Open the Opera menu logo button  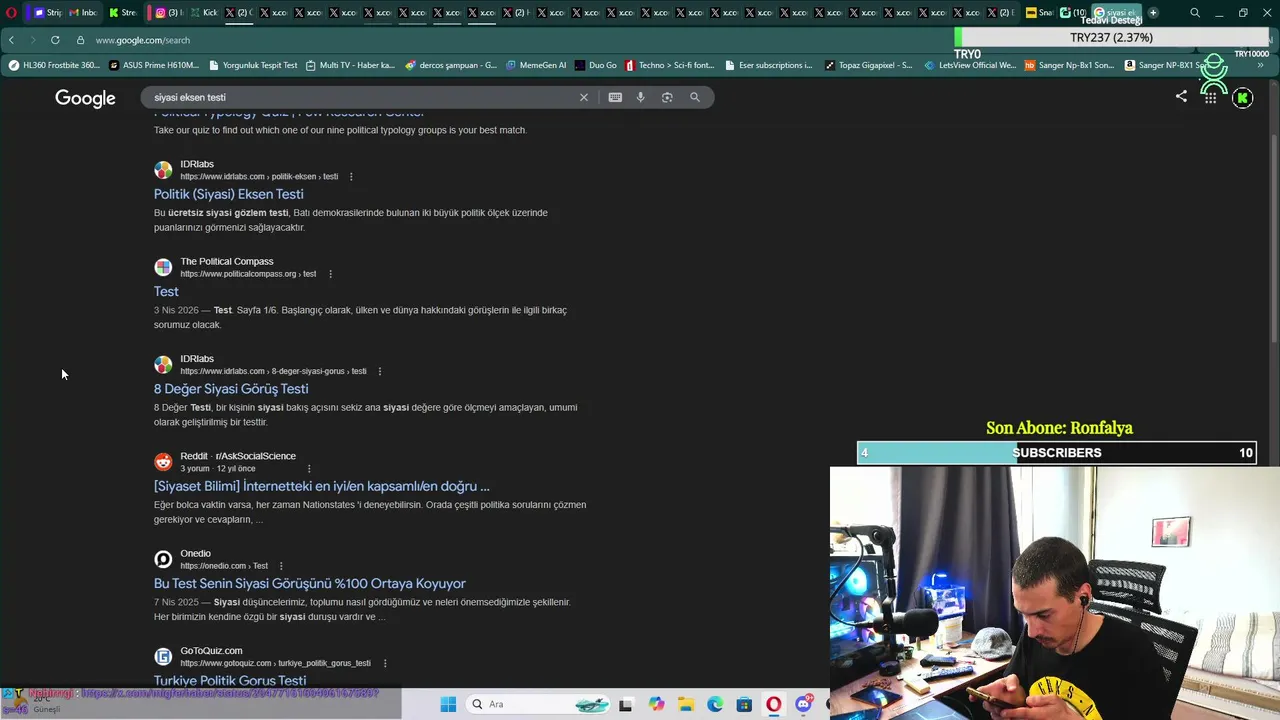coord(11,13)
